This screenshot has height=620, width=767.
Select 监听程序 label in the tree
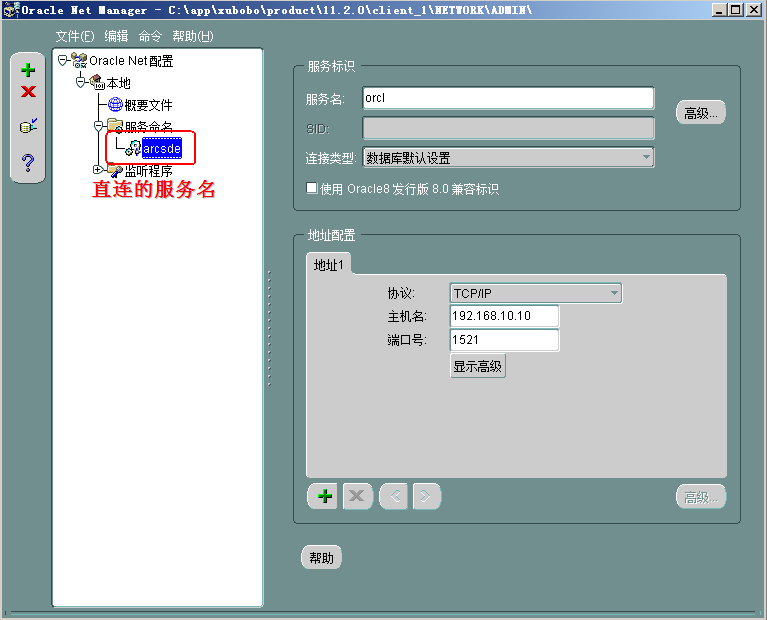click(148, 171)
